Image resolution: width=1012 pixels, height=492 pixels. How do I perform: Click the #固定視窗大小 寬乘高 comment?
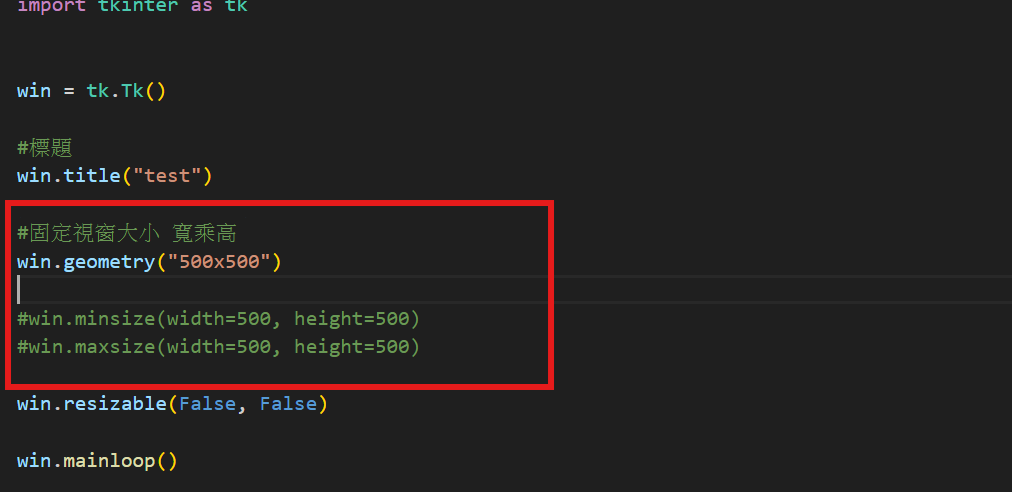click(126, 233)
